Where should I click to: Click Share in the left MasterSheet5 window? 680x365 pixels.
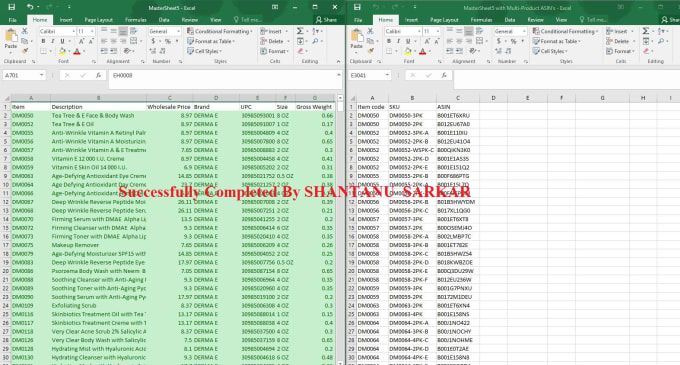tap(326, 20)
